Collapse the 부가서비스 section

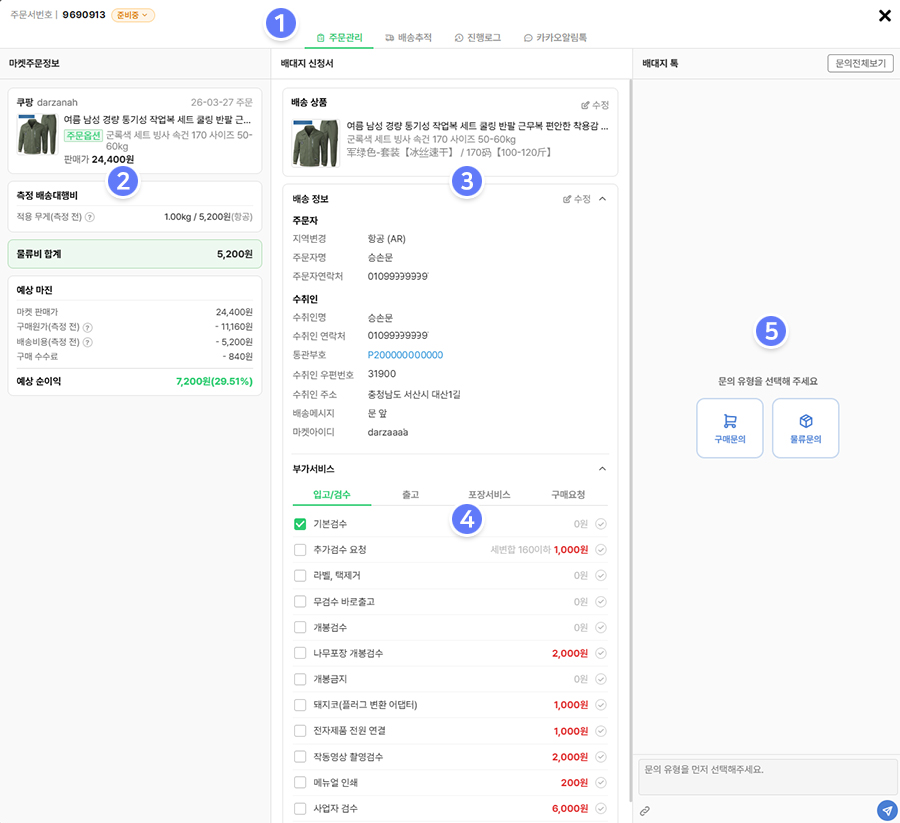pos(602,468)
